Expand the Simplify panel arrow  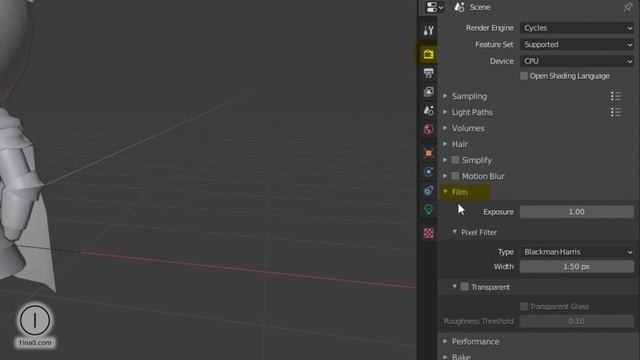tap(445, 160)
